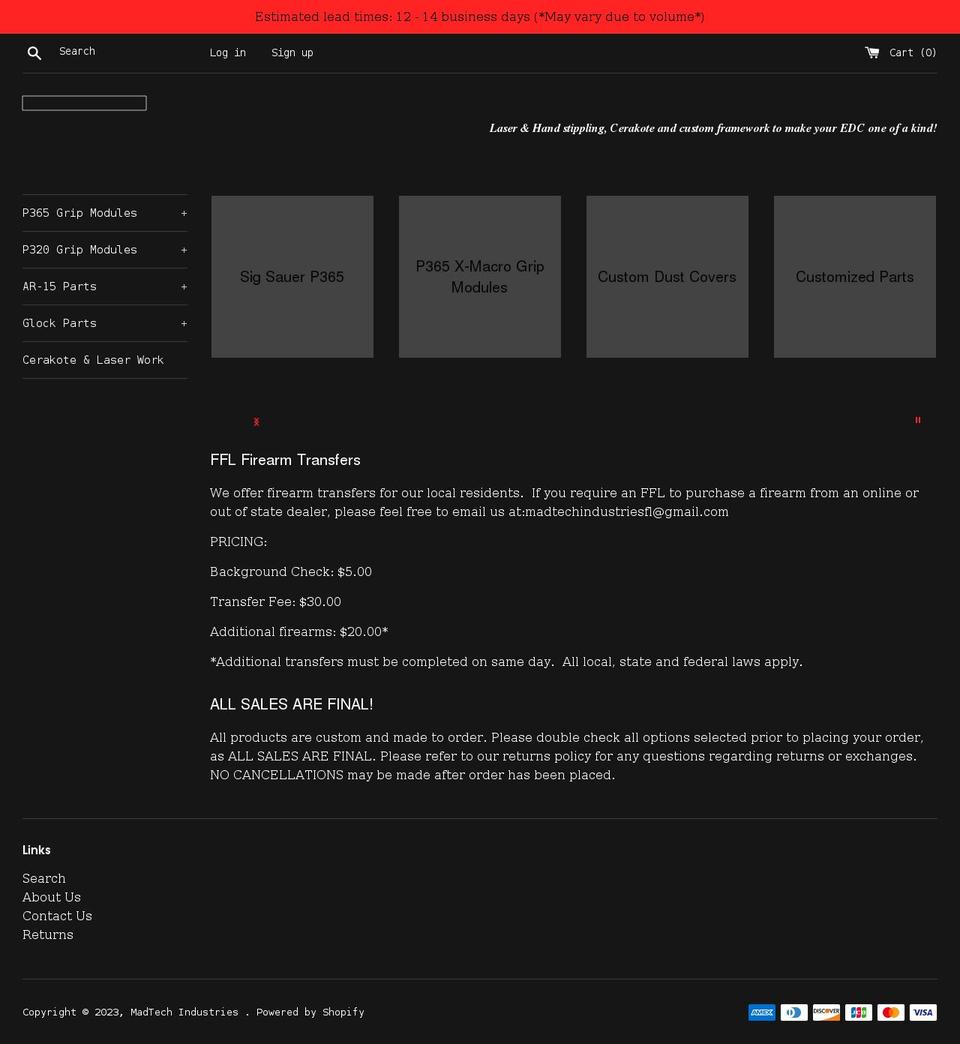Click the FFL Firearm Transfers heading
The image size is (960, 1044).
[x=285, y=459]
